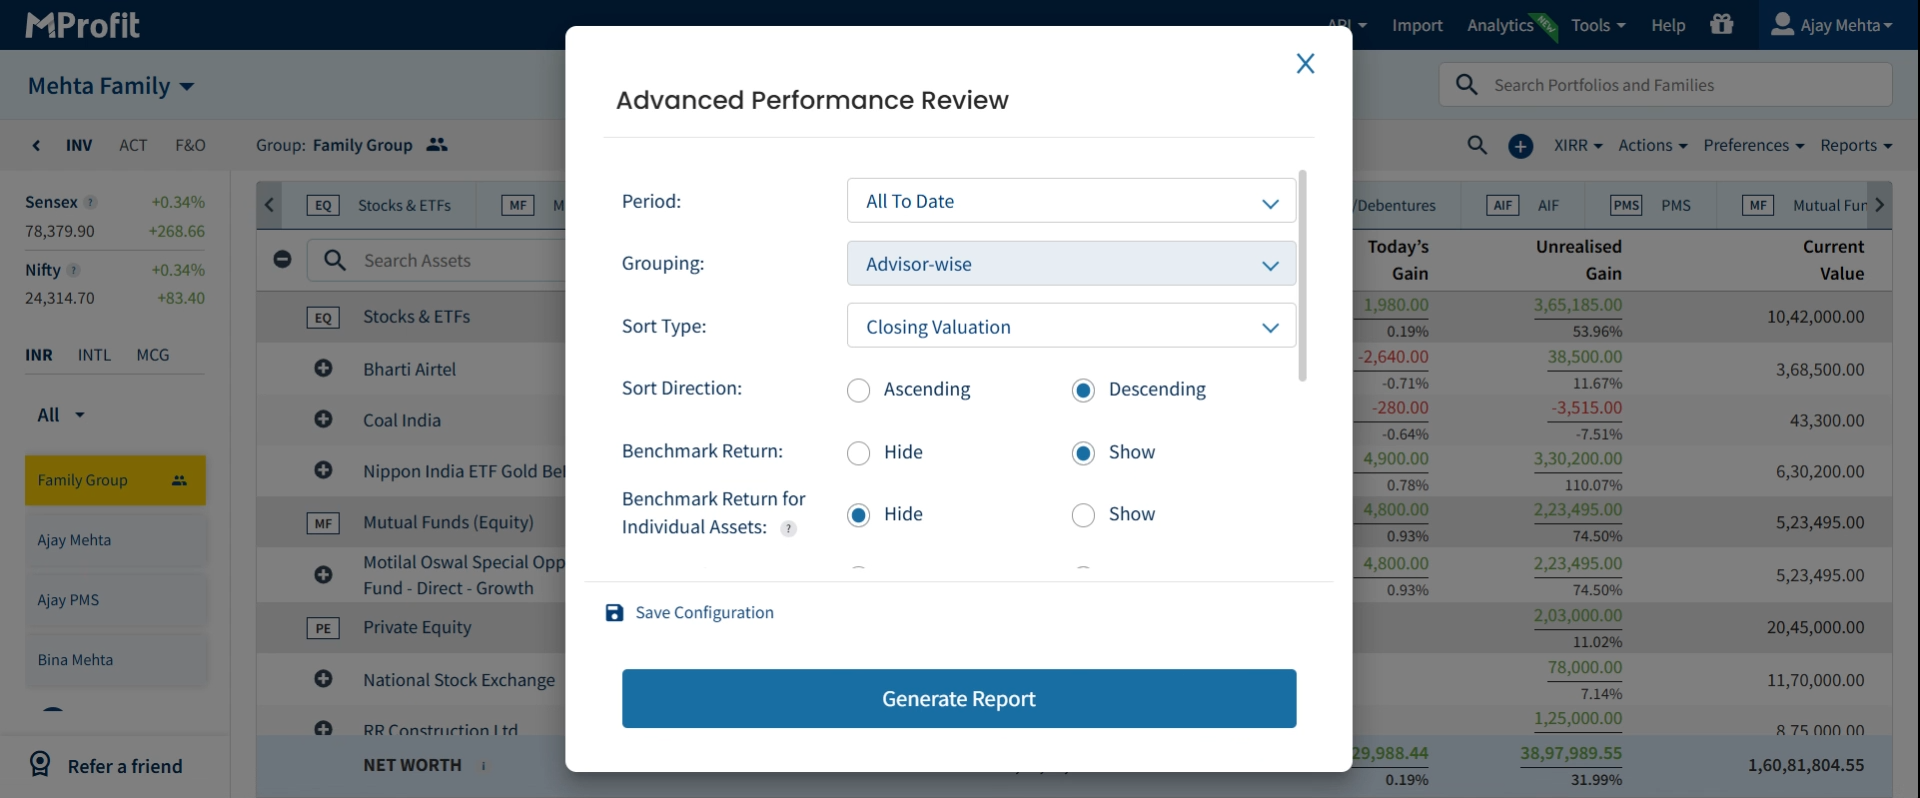The height and width of the screenshot is (798, 1920).
Task: Click the blue add plus icon
Action: click(x=1520, y=146)
